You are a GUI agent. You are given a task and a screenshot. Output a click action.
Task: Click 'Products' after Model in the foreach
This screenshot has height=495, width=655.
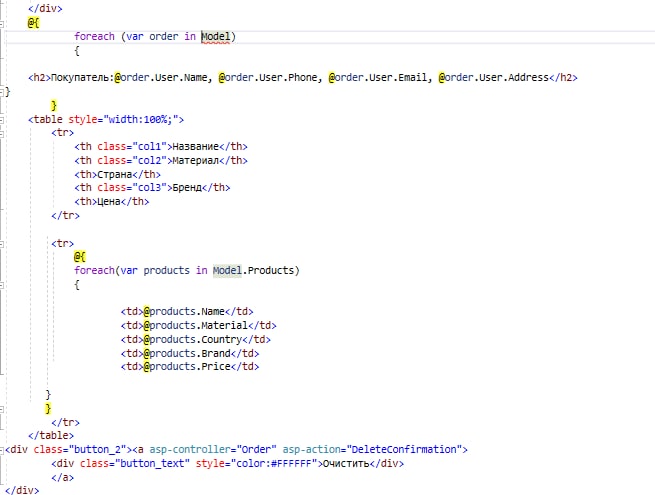coord(271,271)
